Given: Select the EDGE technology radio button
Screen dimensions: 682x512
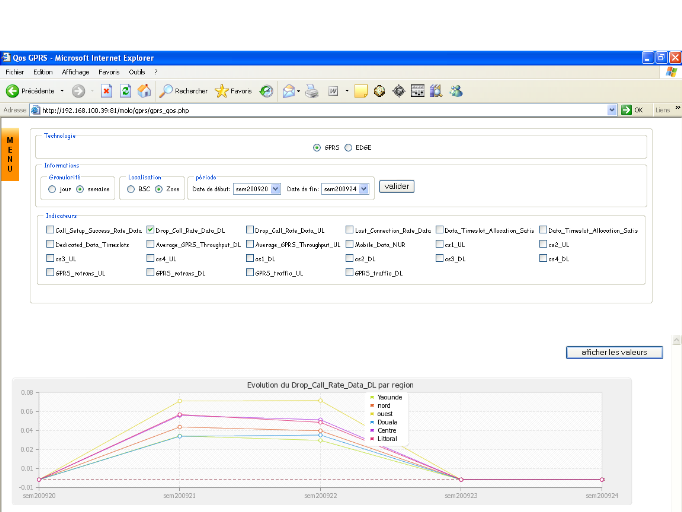Looking at the screenshot, I should [x=348, y=147].
